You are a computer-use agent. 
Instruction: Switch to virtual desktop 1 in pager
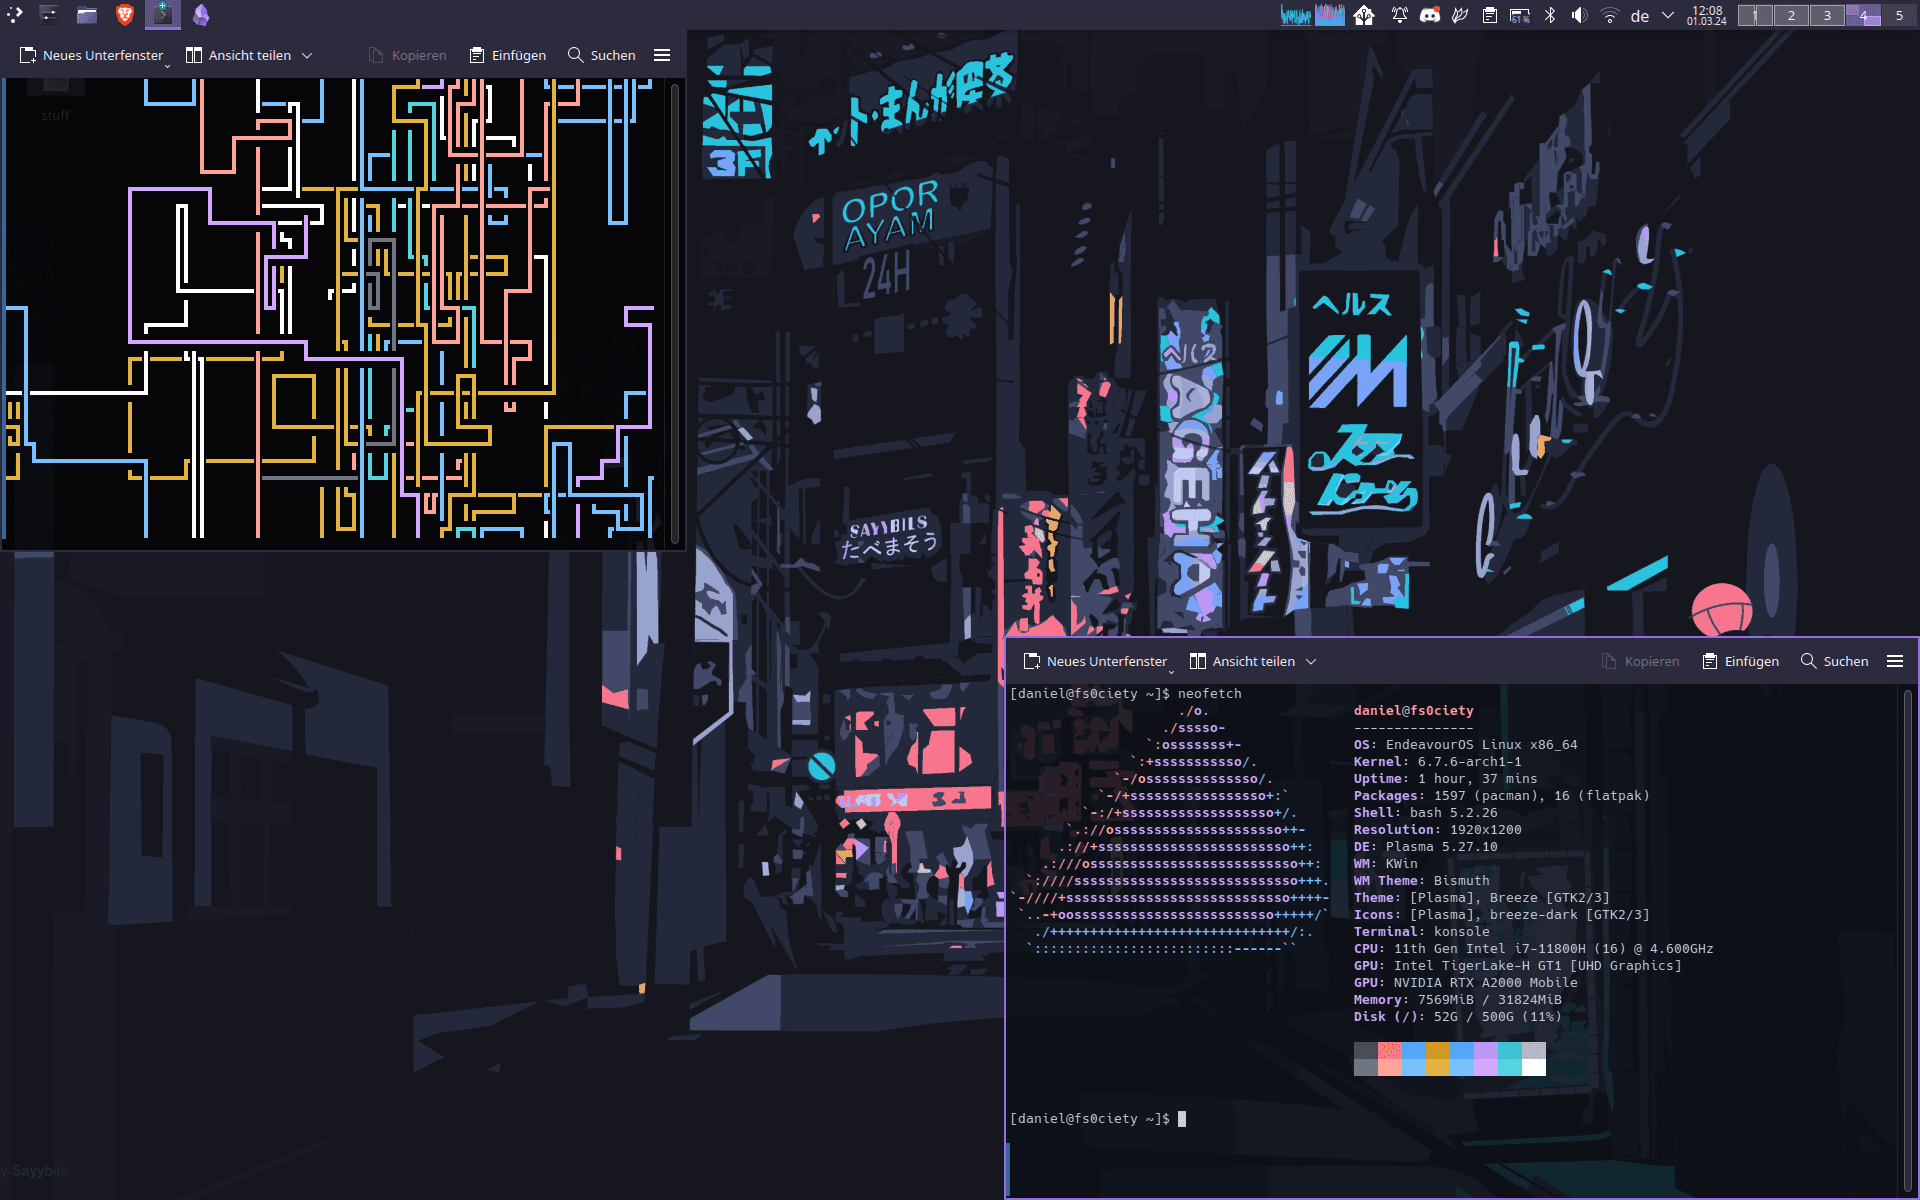point(1755,15)
